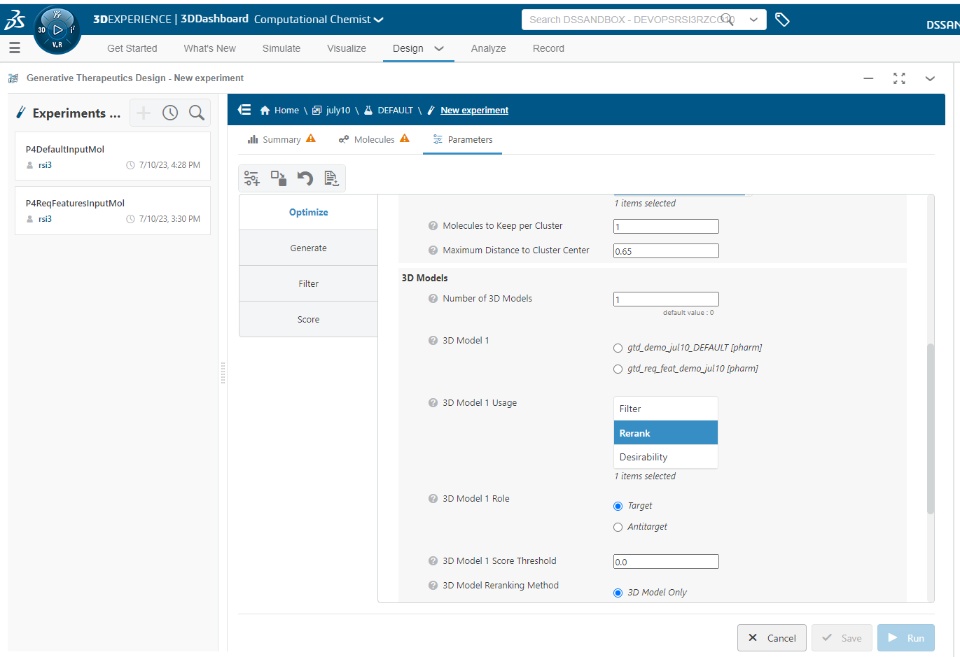Open parameter settings sliders toolbar icon
The height and width of the screenshot is (657, 960).
(252, 178)
